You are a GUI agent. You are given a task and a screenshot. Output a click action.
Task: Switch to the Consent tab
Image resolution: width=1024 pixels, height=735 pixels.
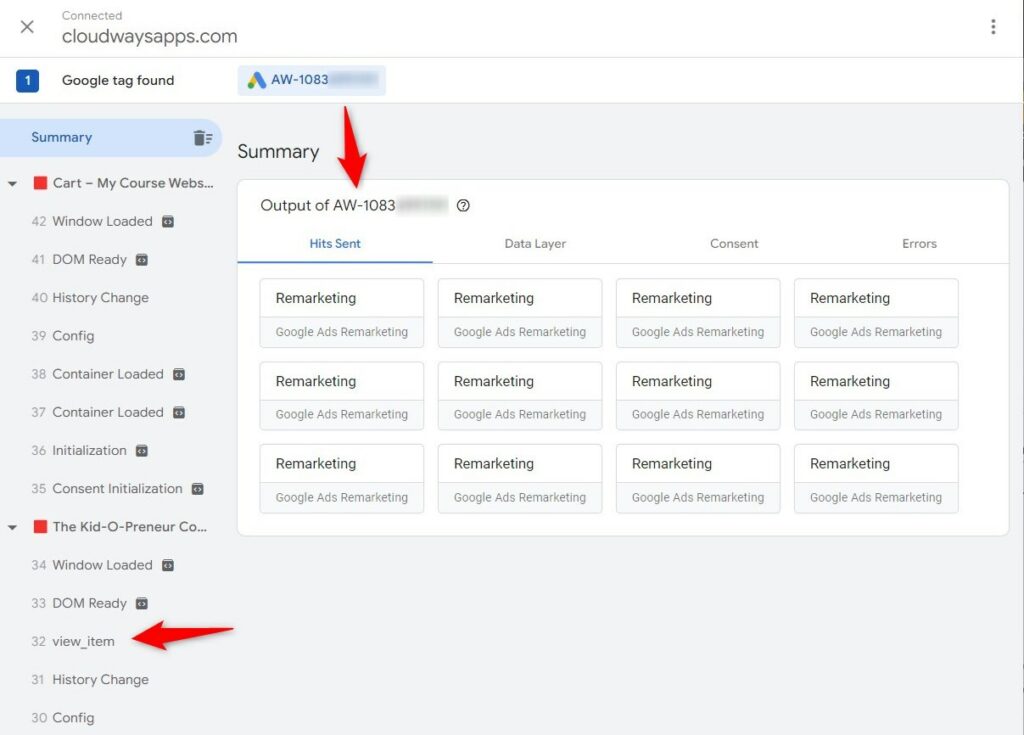(x=734, y=244)
